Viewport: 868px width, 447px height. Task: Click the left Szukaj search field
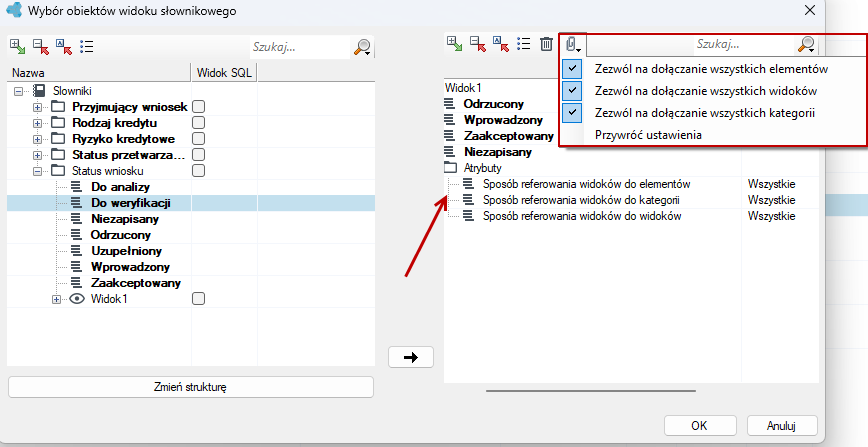[x=300, y=47]
